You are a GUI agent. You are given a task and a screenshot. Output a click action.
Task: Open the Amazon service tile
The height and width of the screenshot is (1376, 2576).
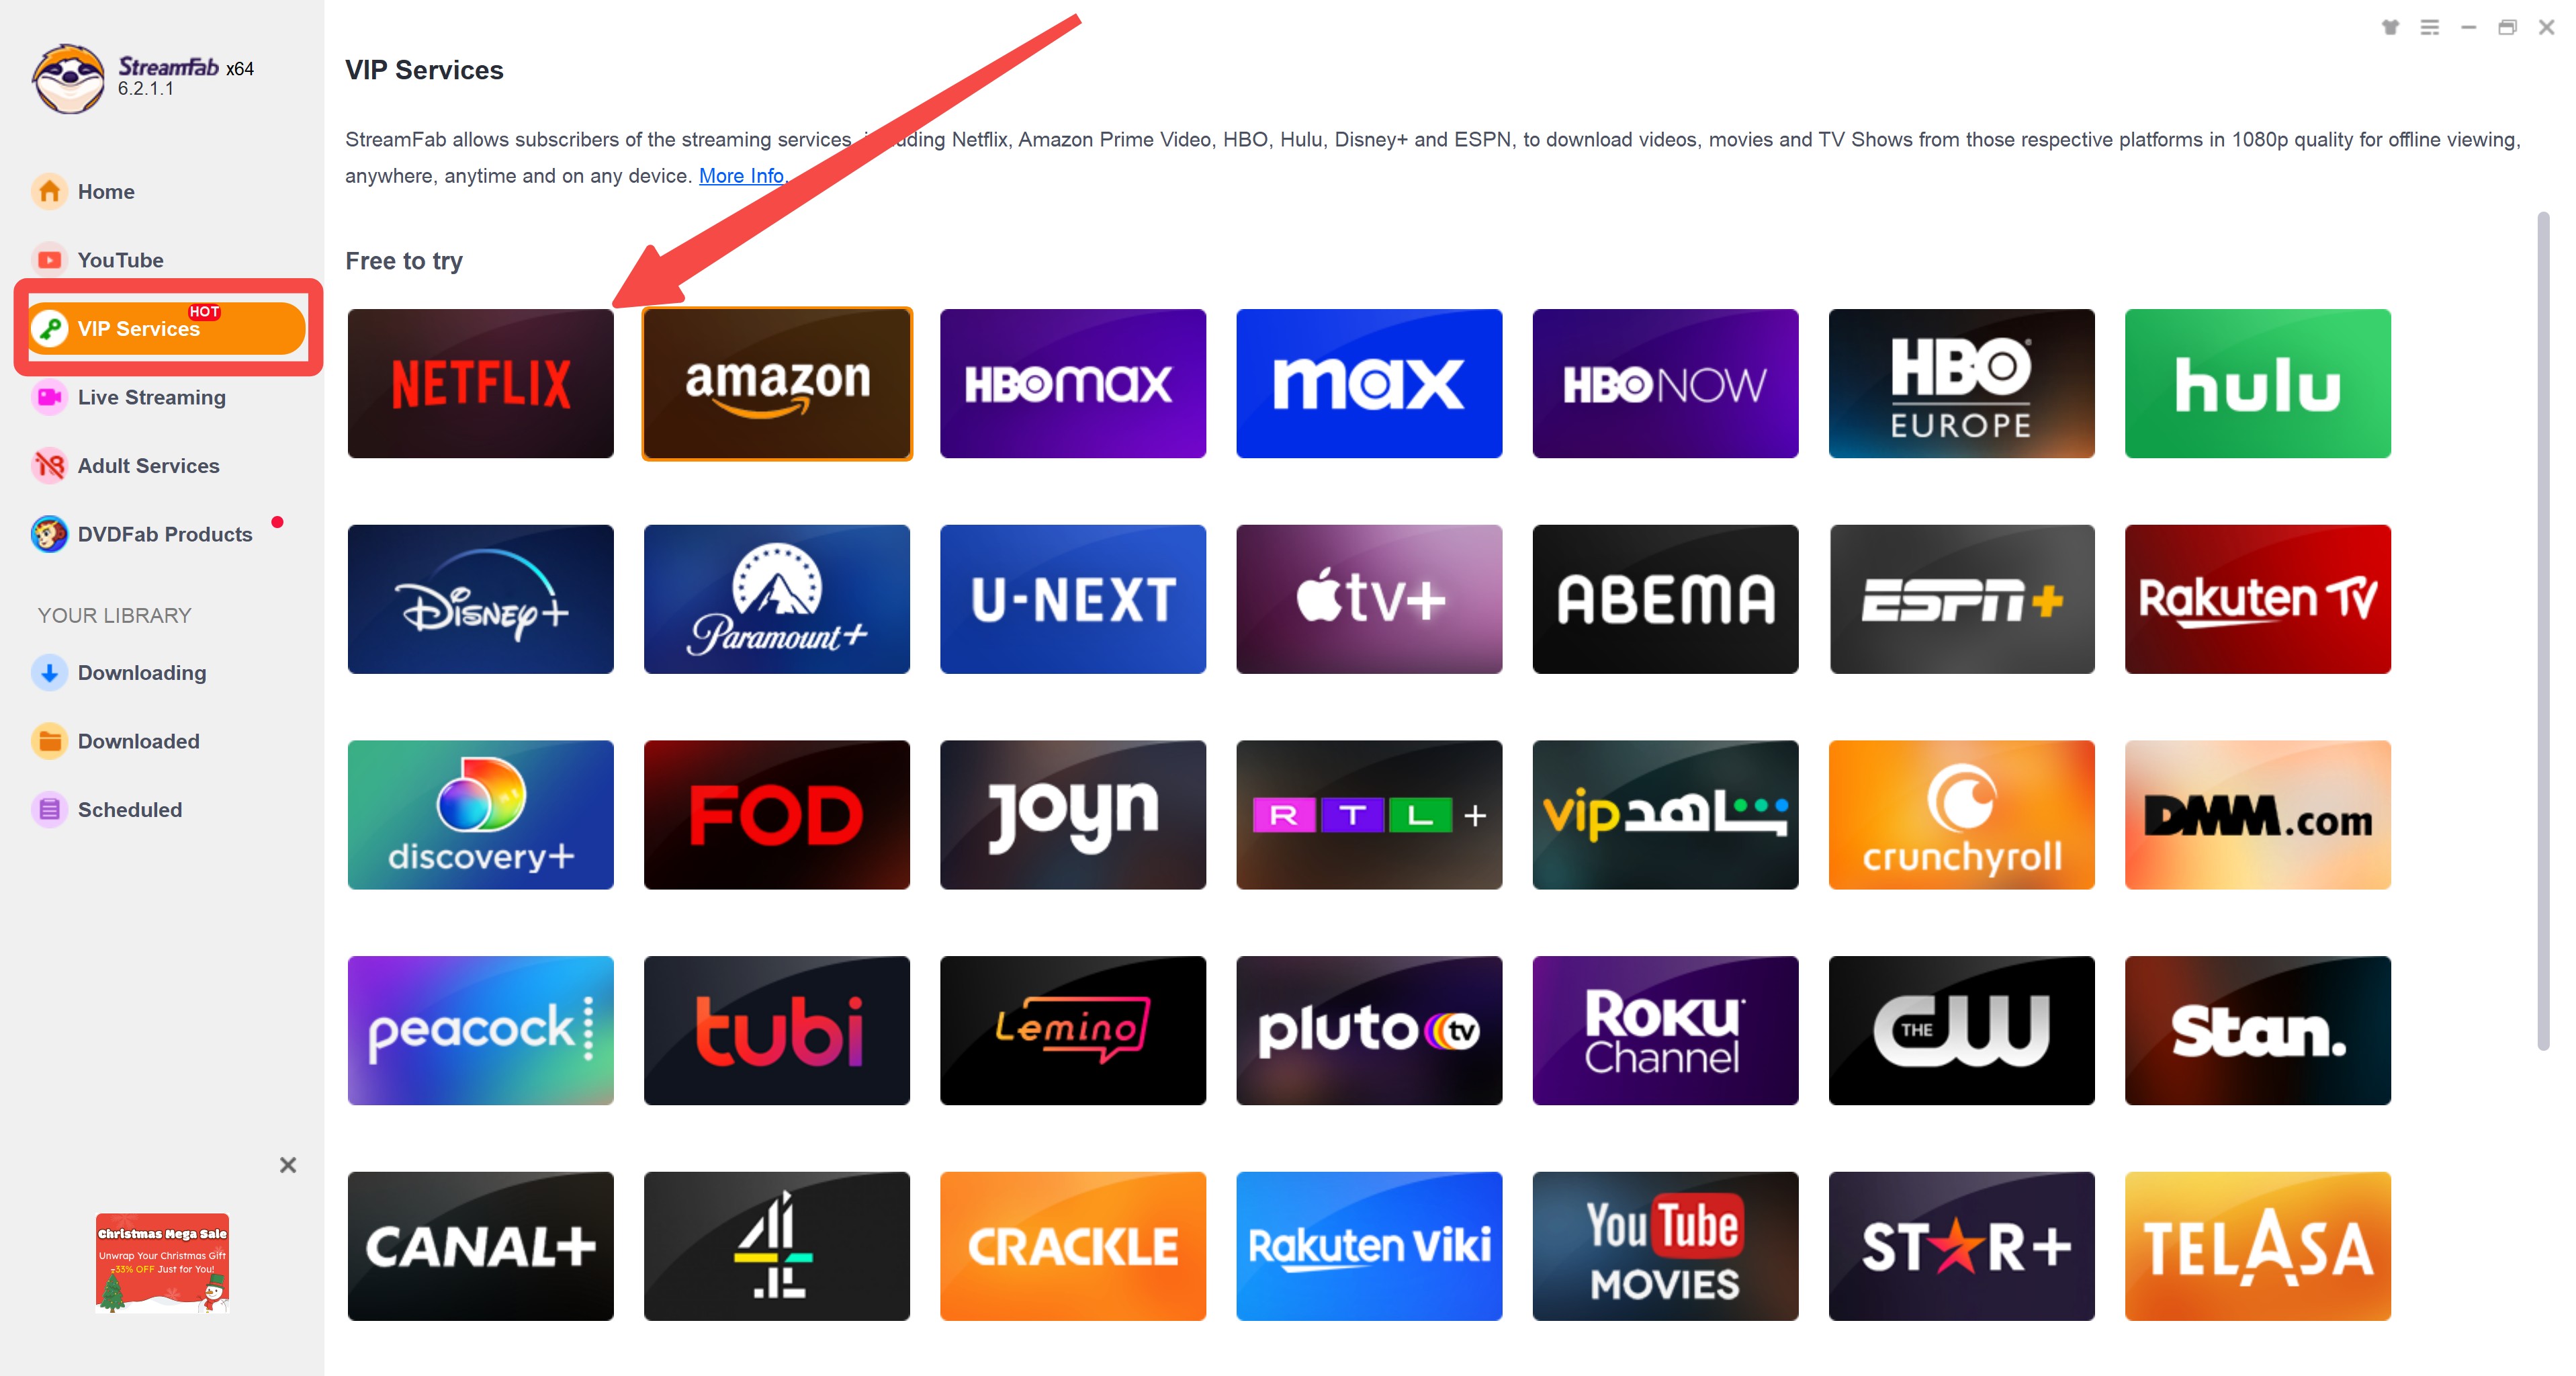pyautogui.click(x=777, y=384)
